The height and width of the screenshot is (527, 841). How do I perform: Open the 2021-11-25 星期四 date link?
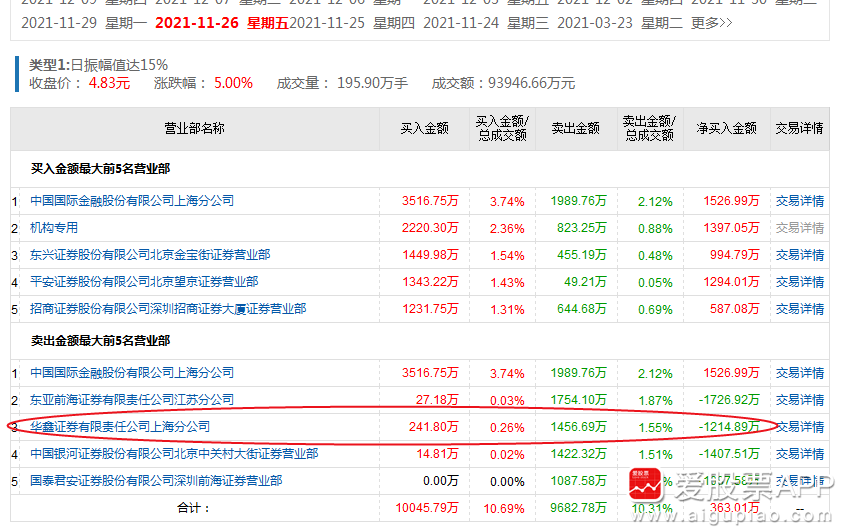point(352,23)
